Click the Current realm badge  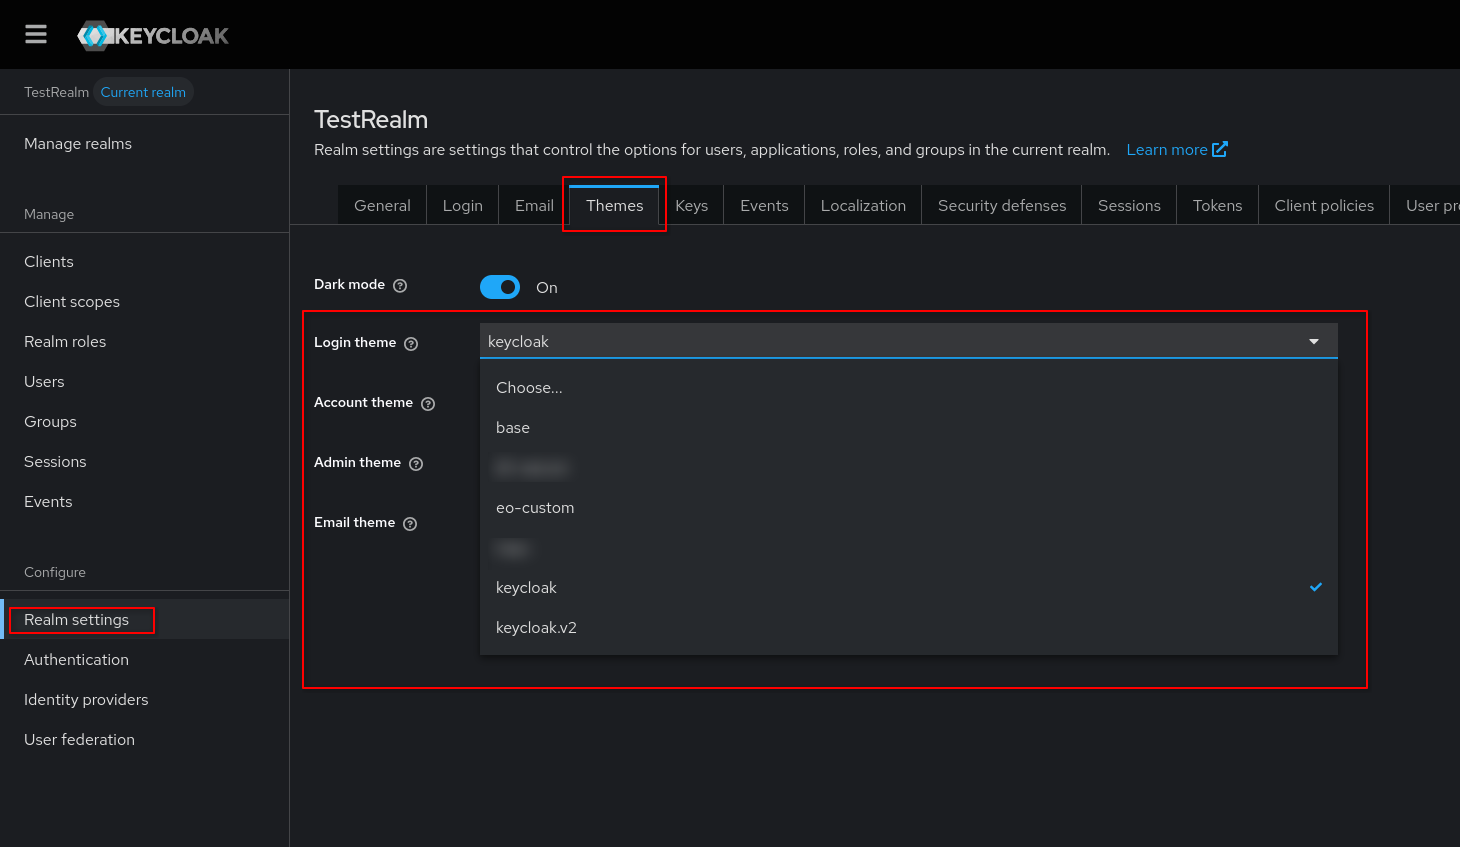pyautogui.click(x=143, y=92)
